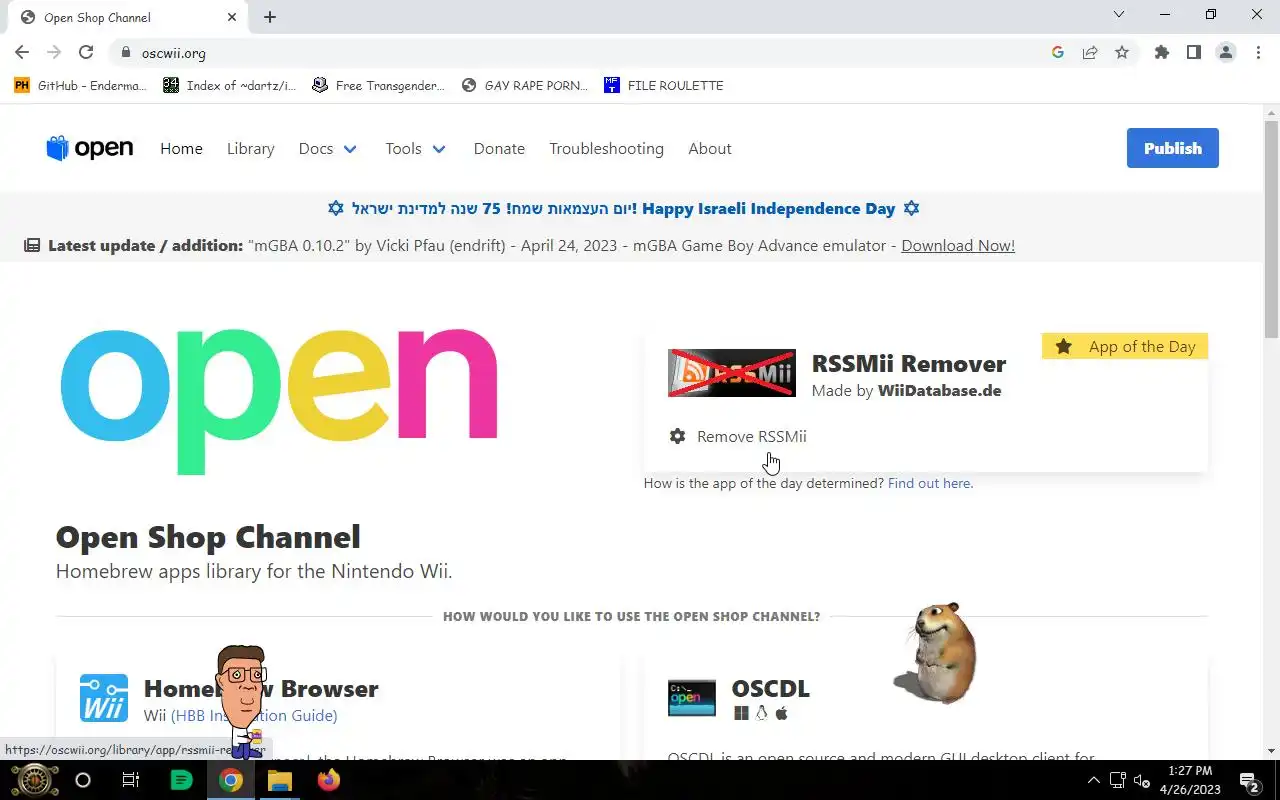The height and width of the screenshot is (800, 1280).
Task: Bookmark this page with the star icon
Action: (1122, 53)
